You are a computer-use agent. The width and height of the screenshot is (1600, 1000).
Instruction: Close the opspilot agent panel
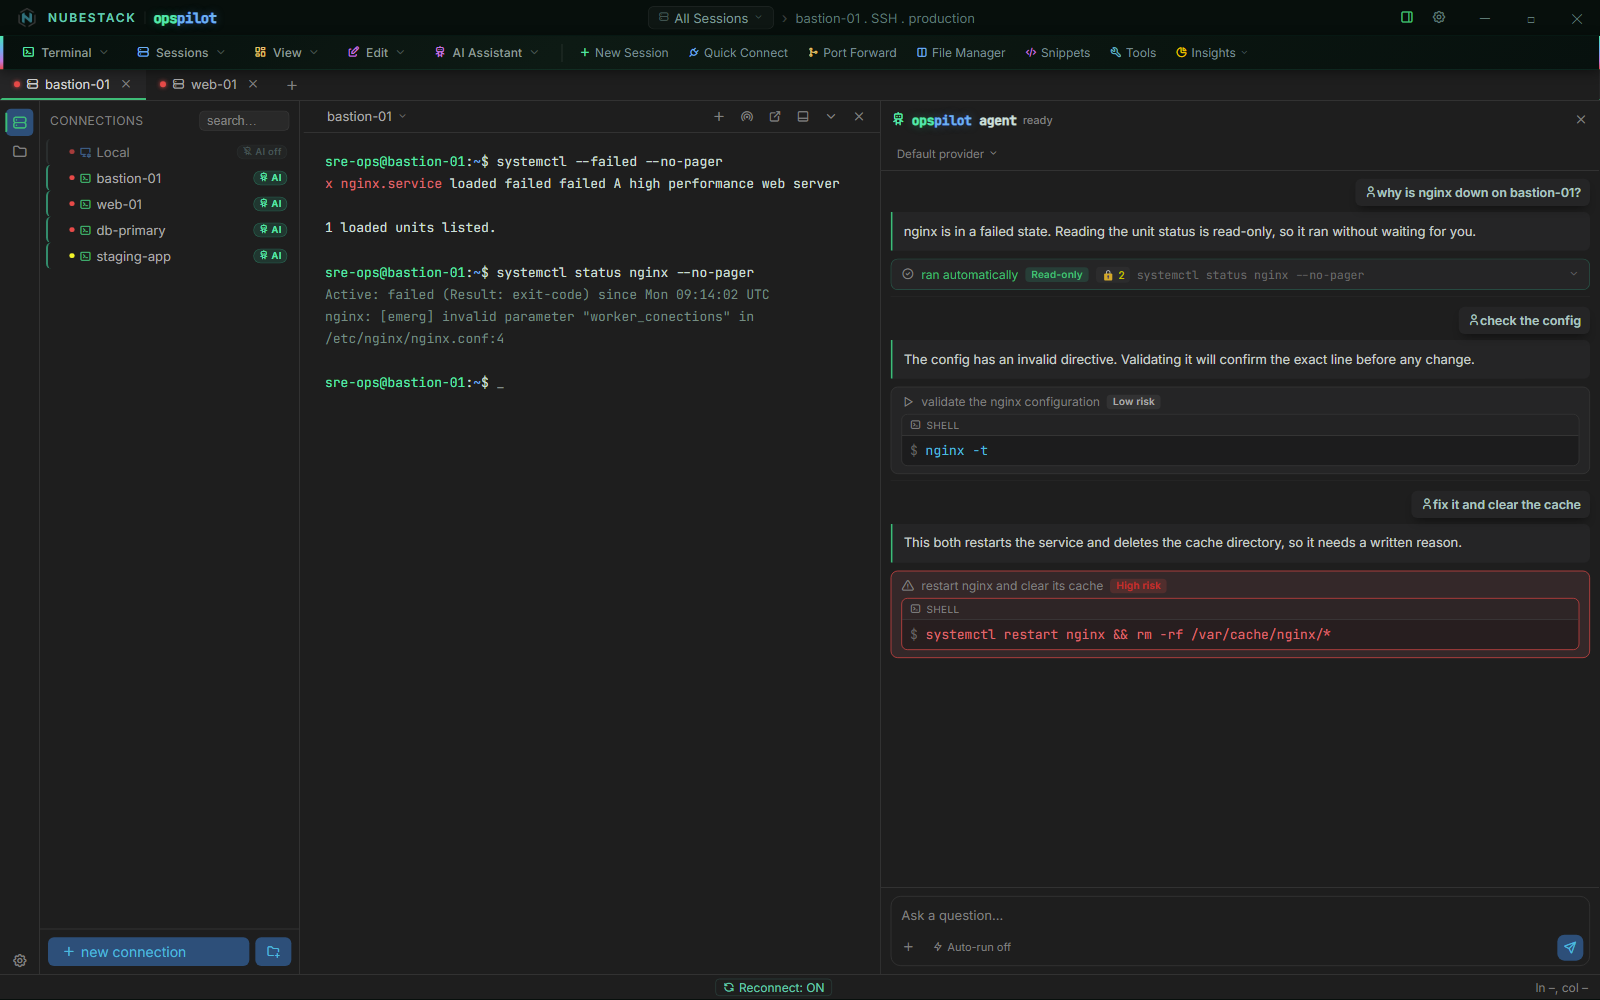point(1581,120)
